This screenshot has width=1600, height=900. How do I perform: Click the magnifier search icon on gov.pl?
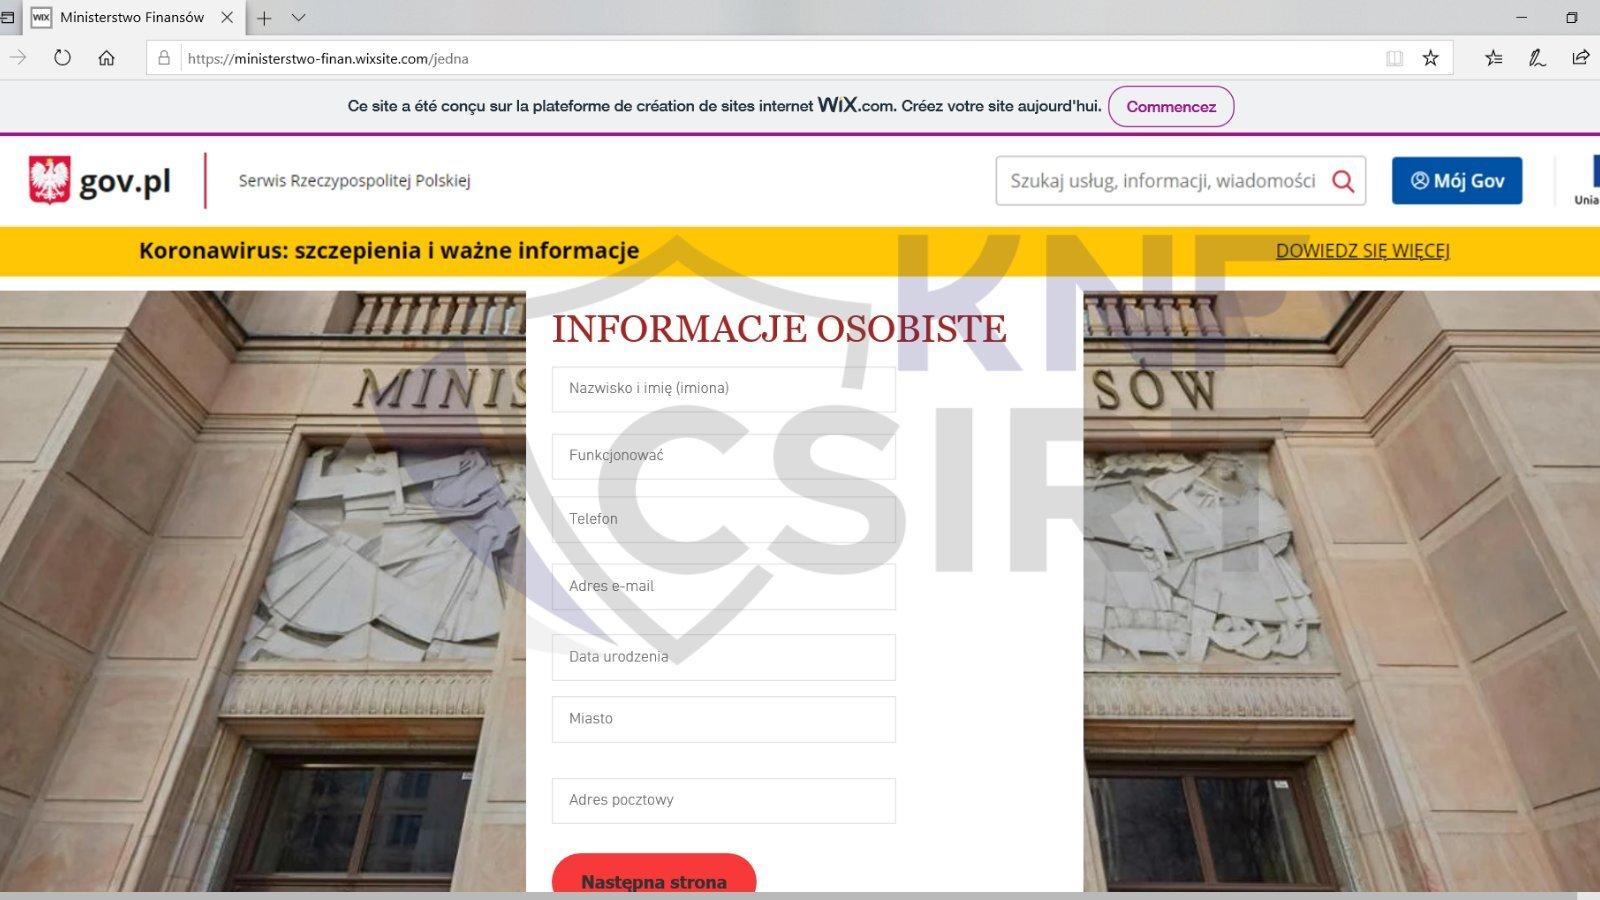[1343, 181]
